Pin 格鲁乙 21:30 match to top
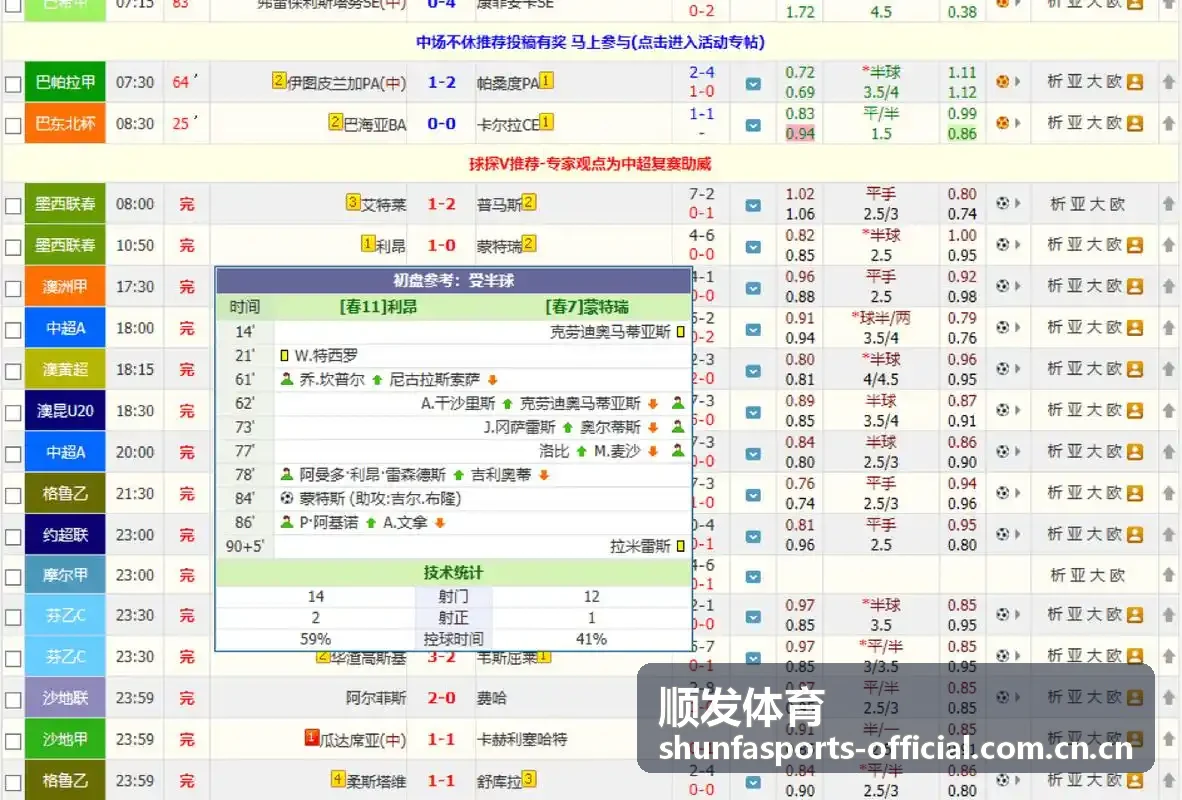Image resolution: width=1182 pixels, height=800 pixels. point(1168,493)
